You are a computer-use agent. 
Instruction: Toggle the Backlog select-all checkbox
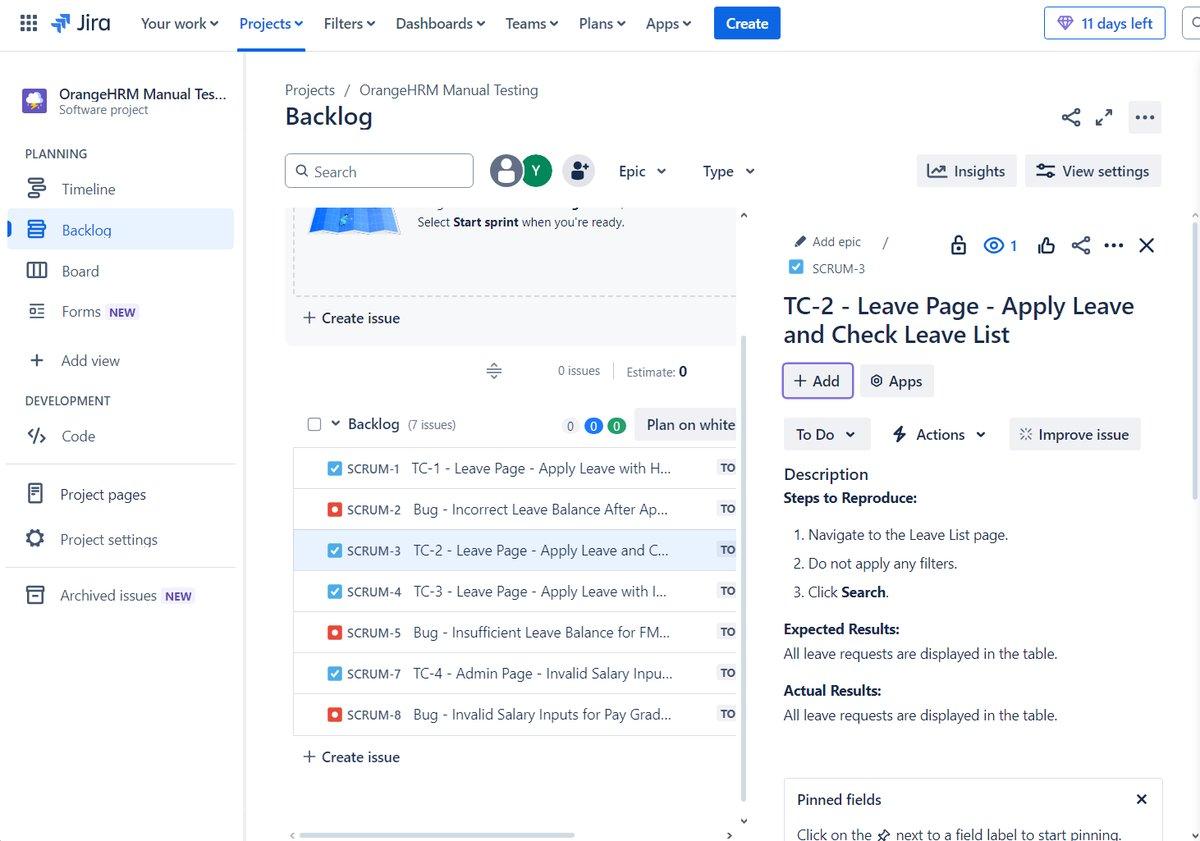click(x=314, y=425)
